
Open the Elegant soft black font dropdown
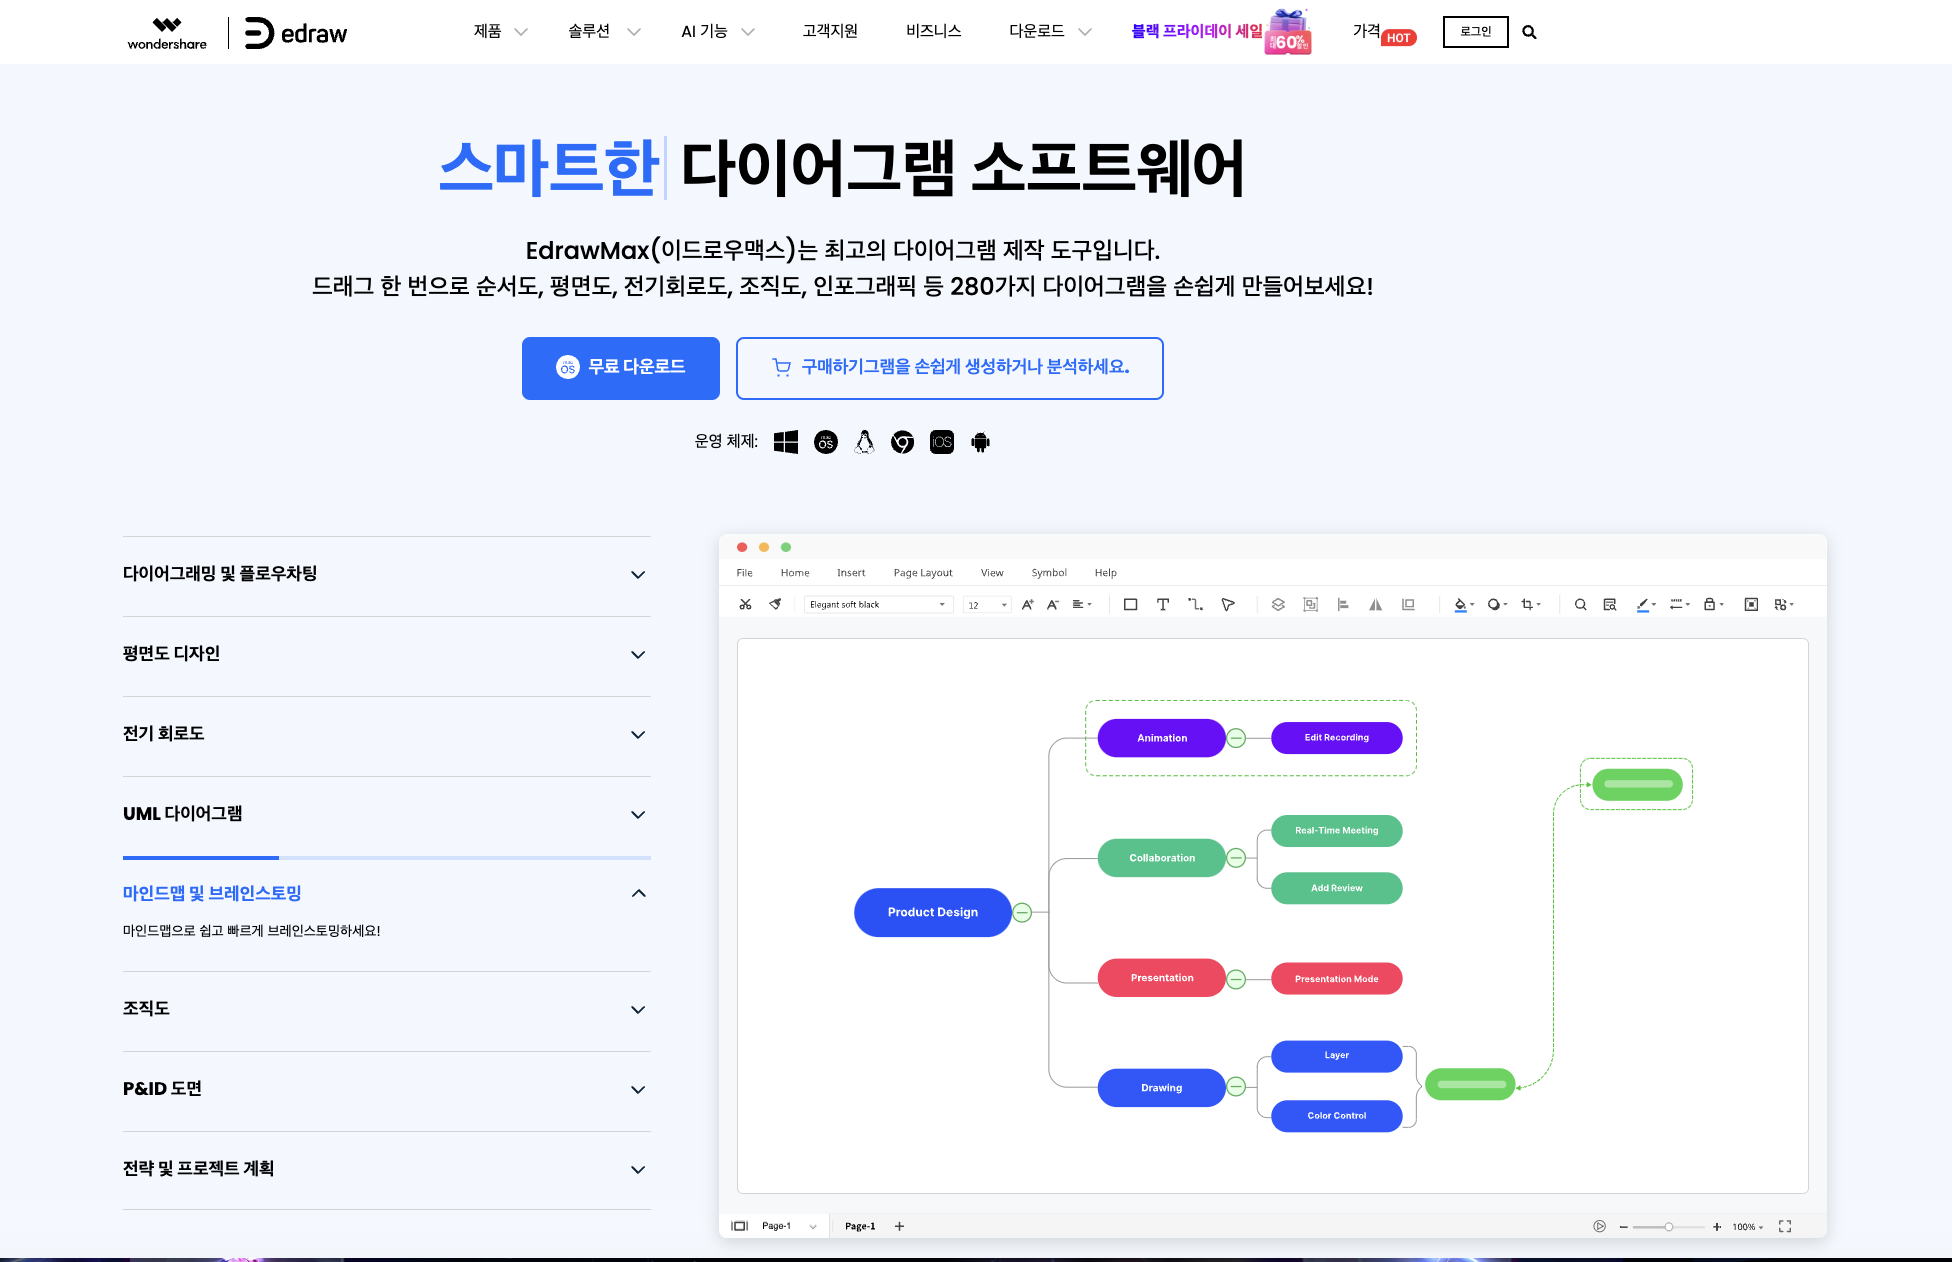tap(878, 604)
